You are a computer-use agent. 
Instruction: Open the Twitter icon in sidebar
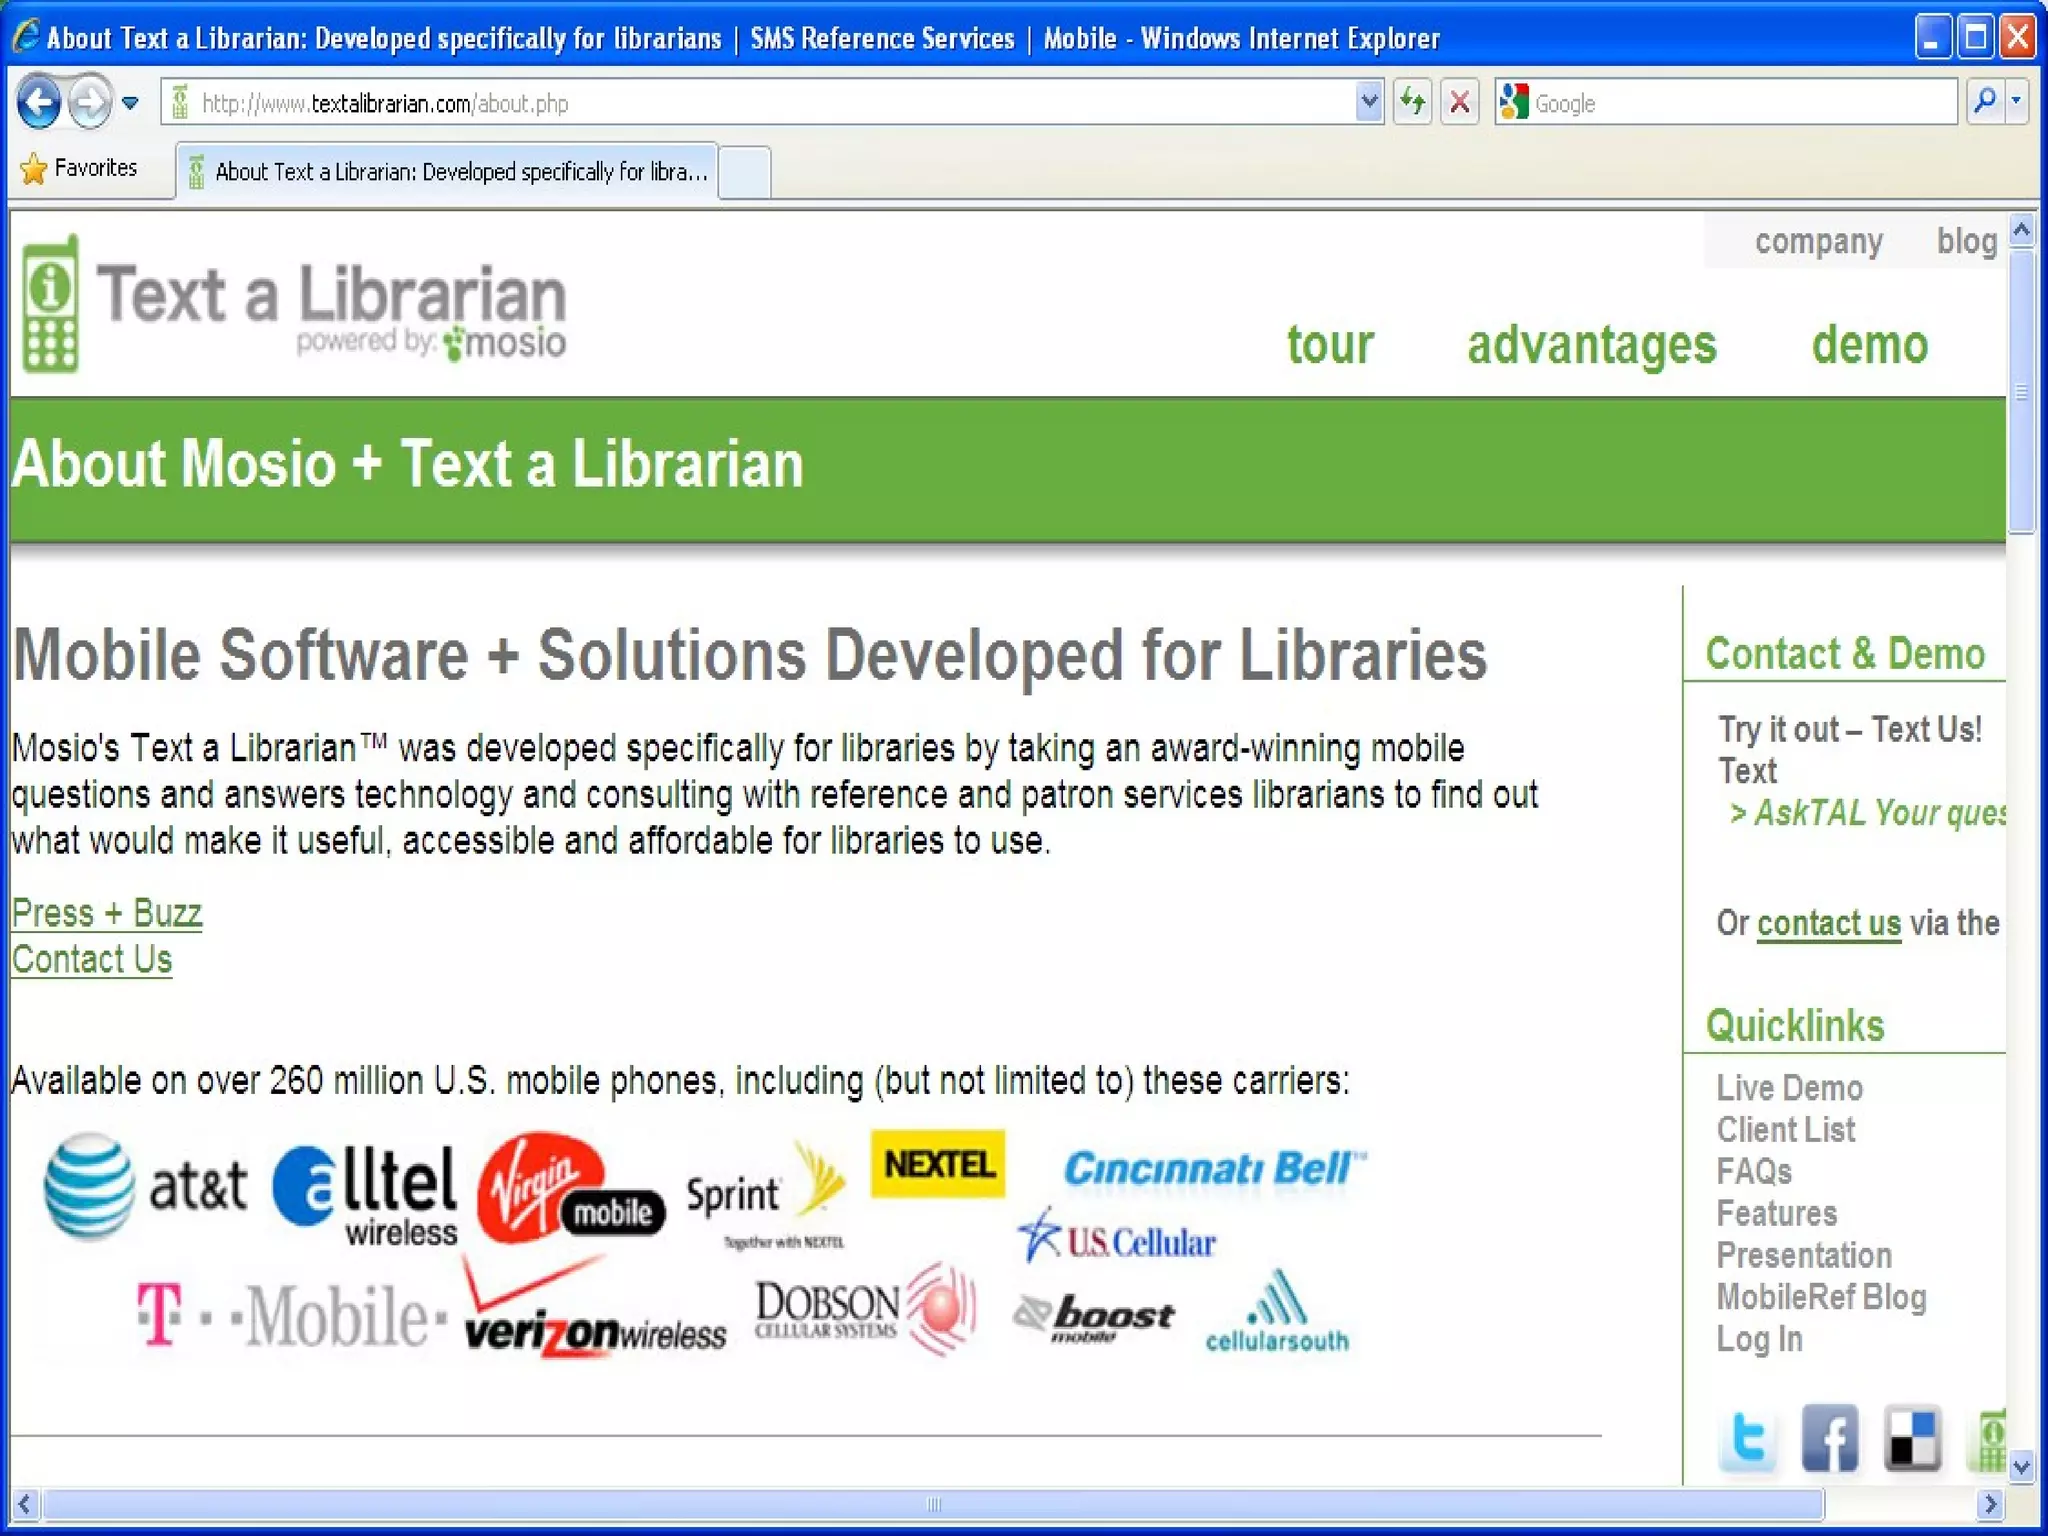[1747, 1439]
